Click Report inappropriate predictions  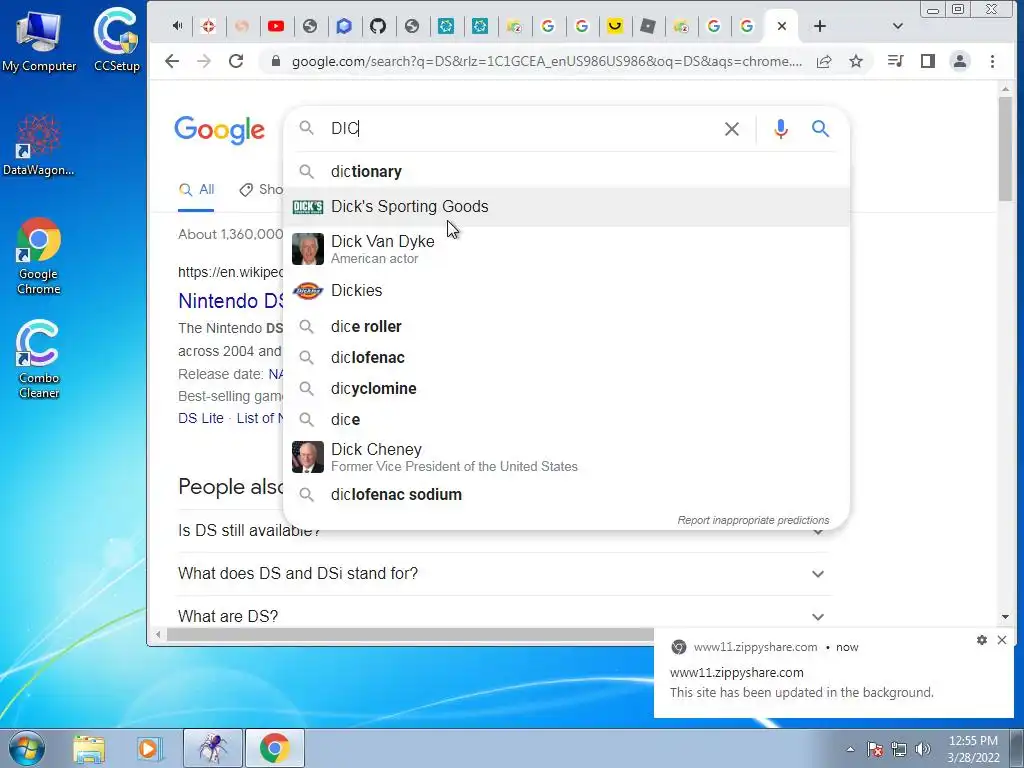point(753,520)
